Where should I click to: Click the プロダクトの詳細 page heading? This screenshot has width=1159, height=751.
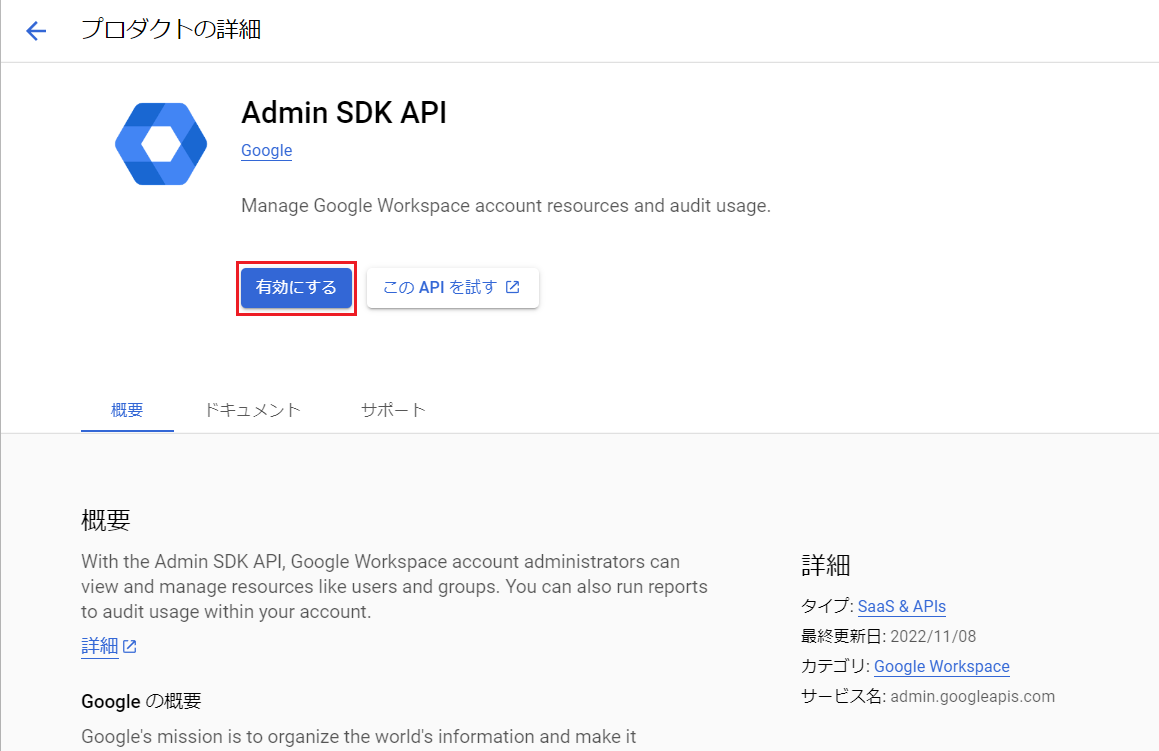point(171,30)
